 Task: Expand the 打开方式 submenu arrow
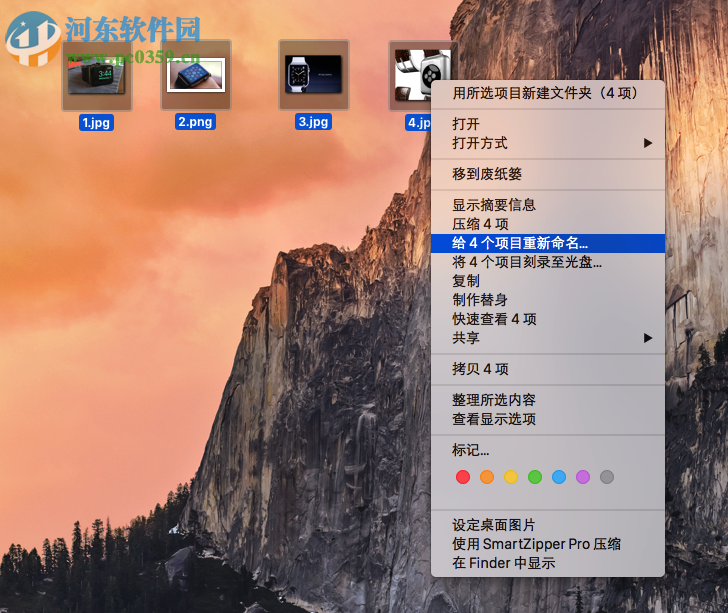(648, 143)
